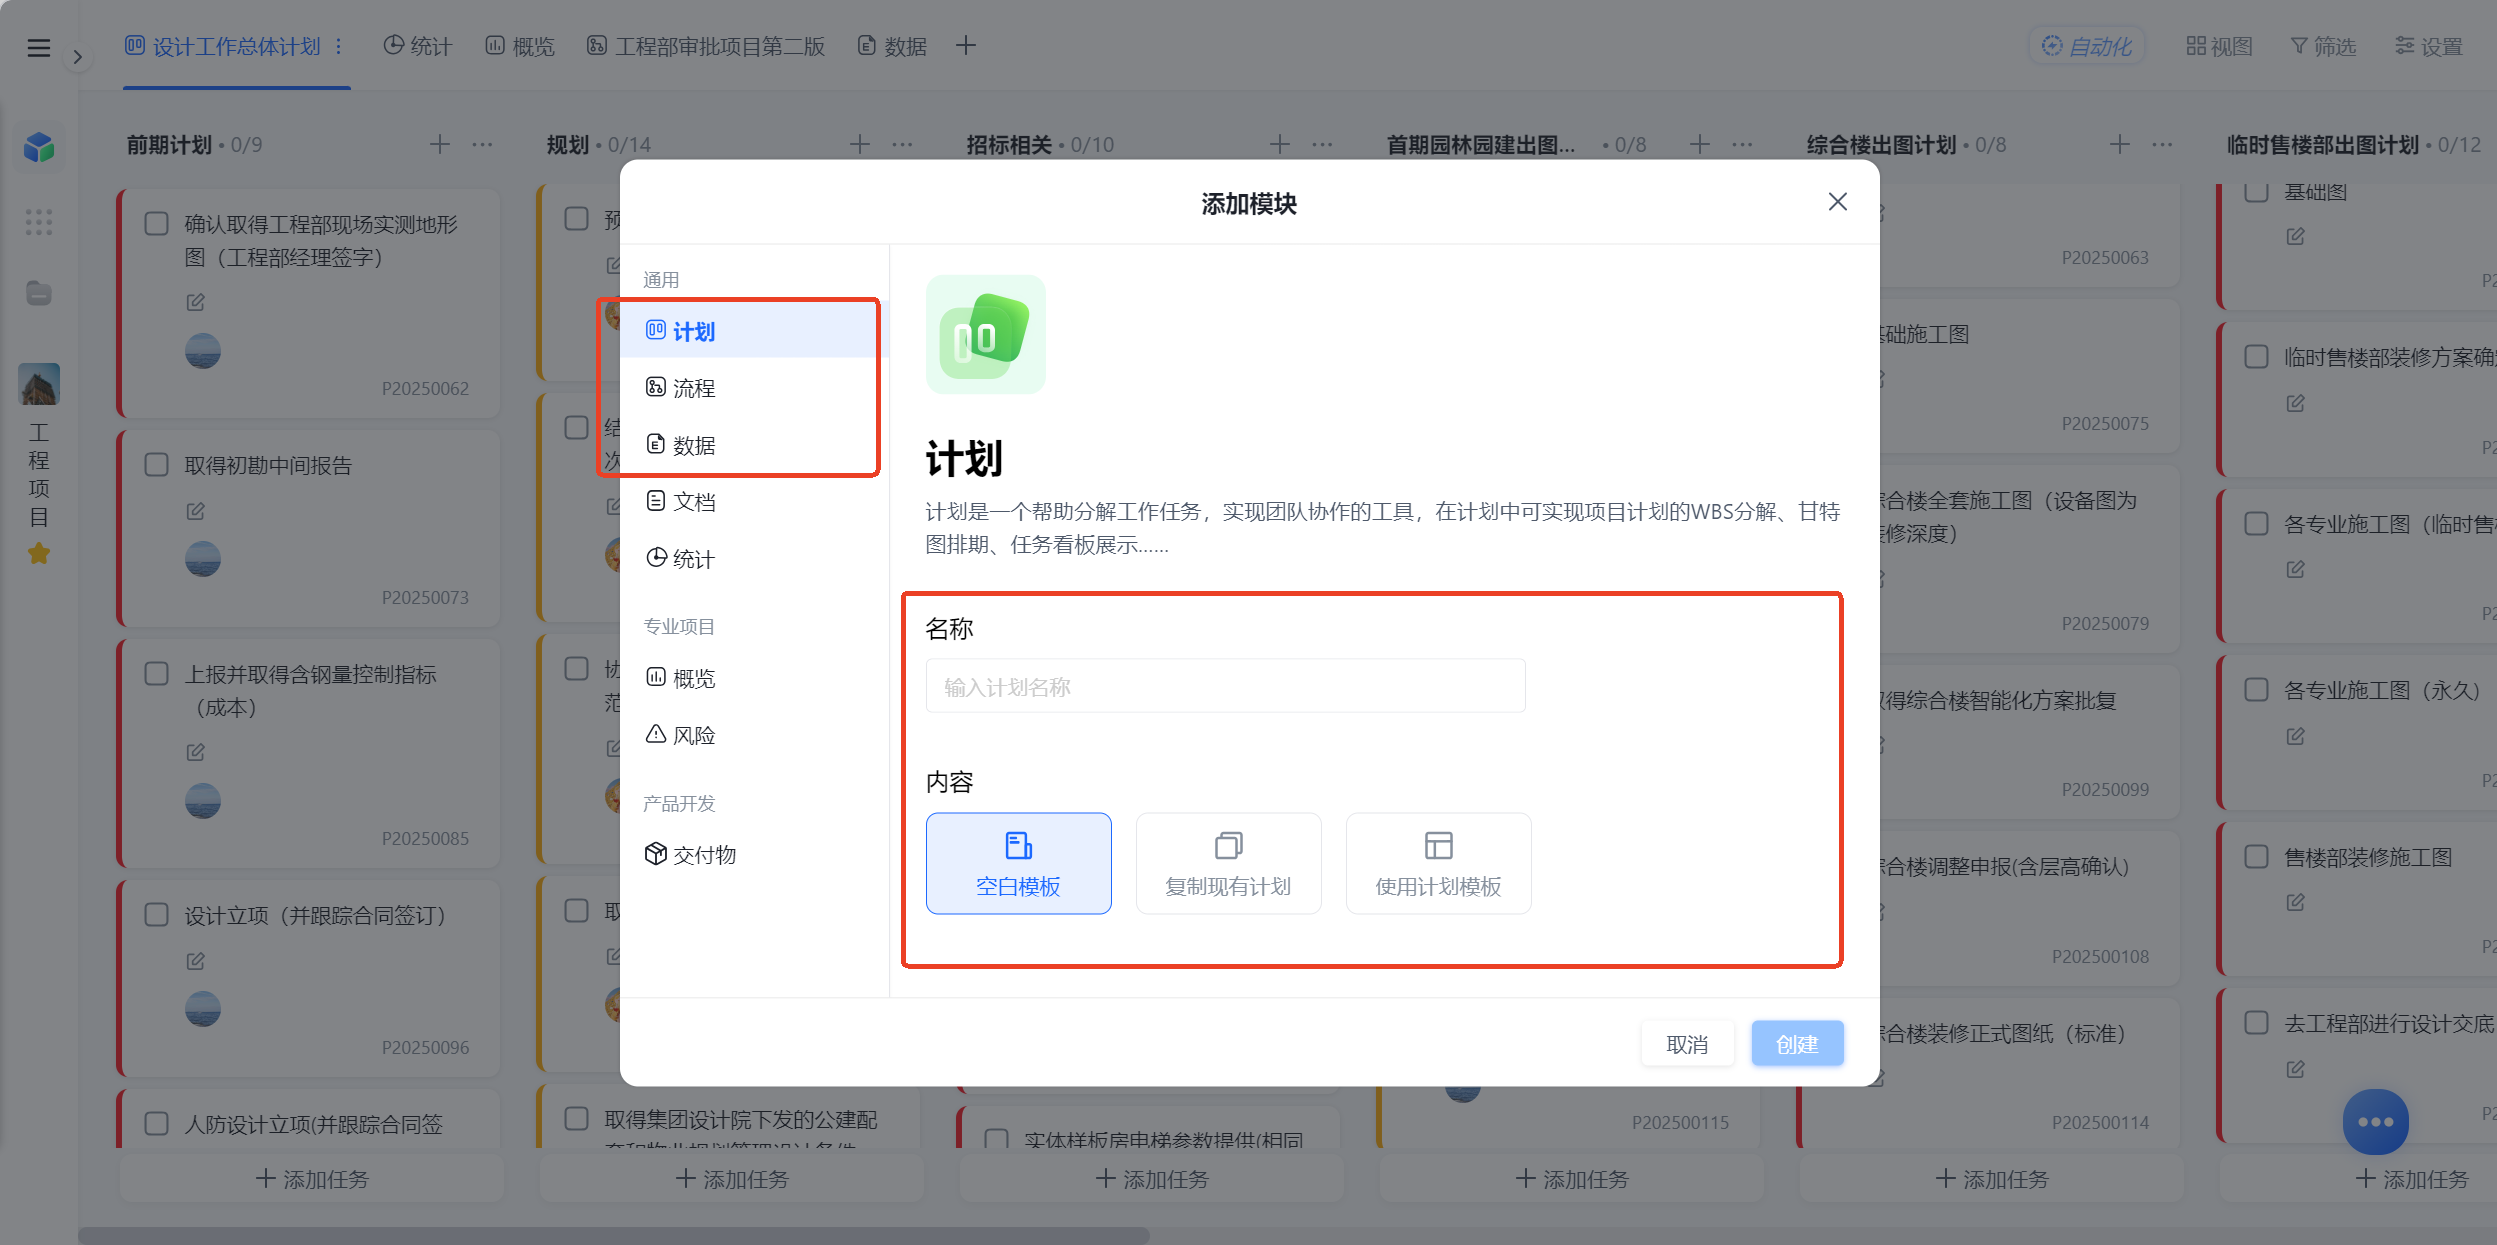
Task: Add task to 前期计划 column header plus
Action: 440,144
